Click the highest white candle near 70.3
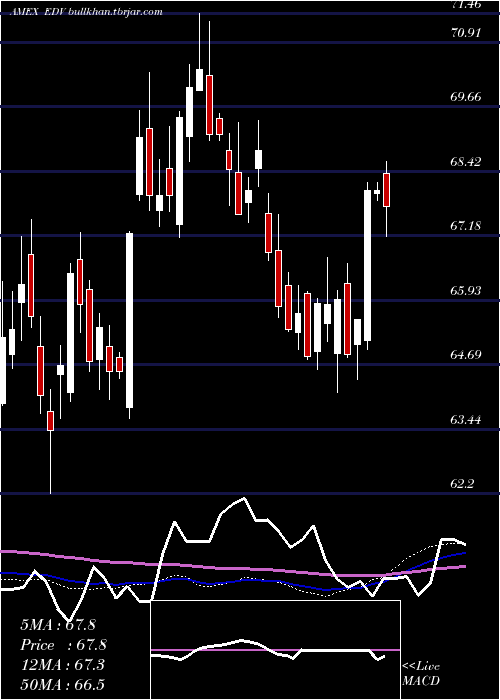Screen dimensions: 500x700 (x=200, y=80)
